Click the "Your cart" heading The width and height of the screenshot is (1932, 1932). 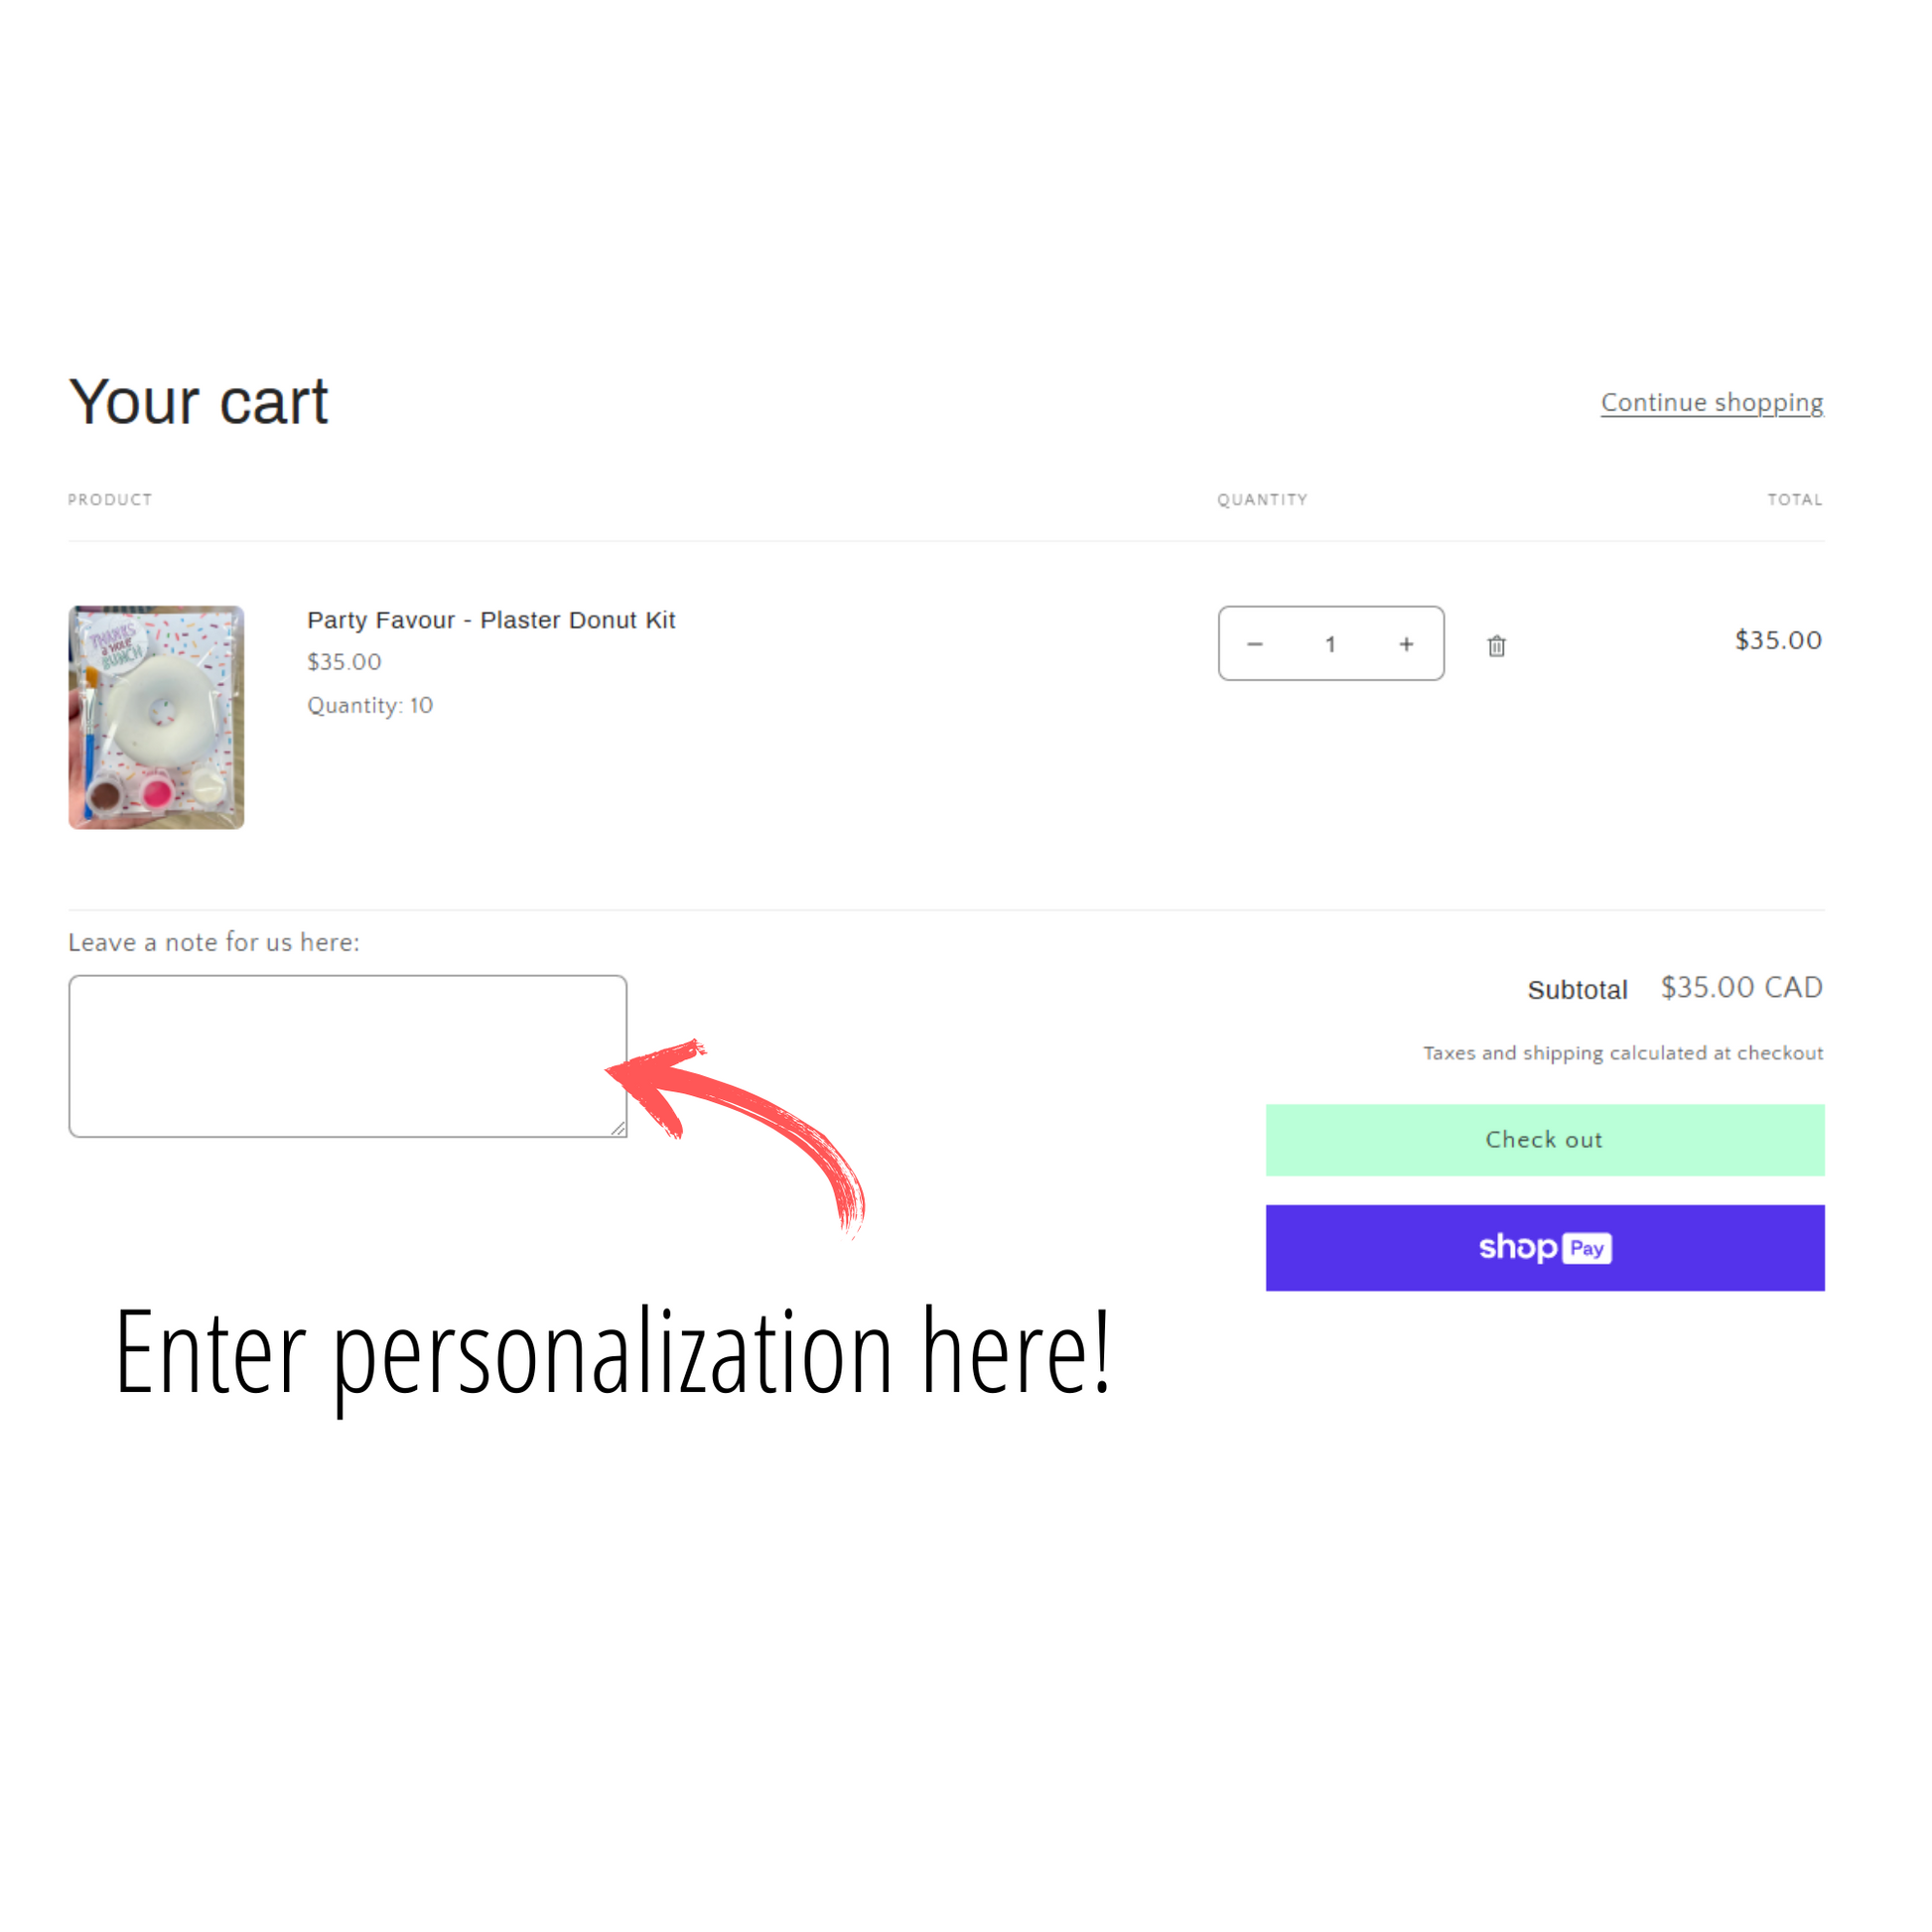pos(198,402)
